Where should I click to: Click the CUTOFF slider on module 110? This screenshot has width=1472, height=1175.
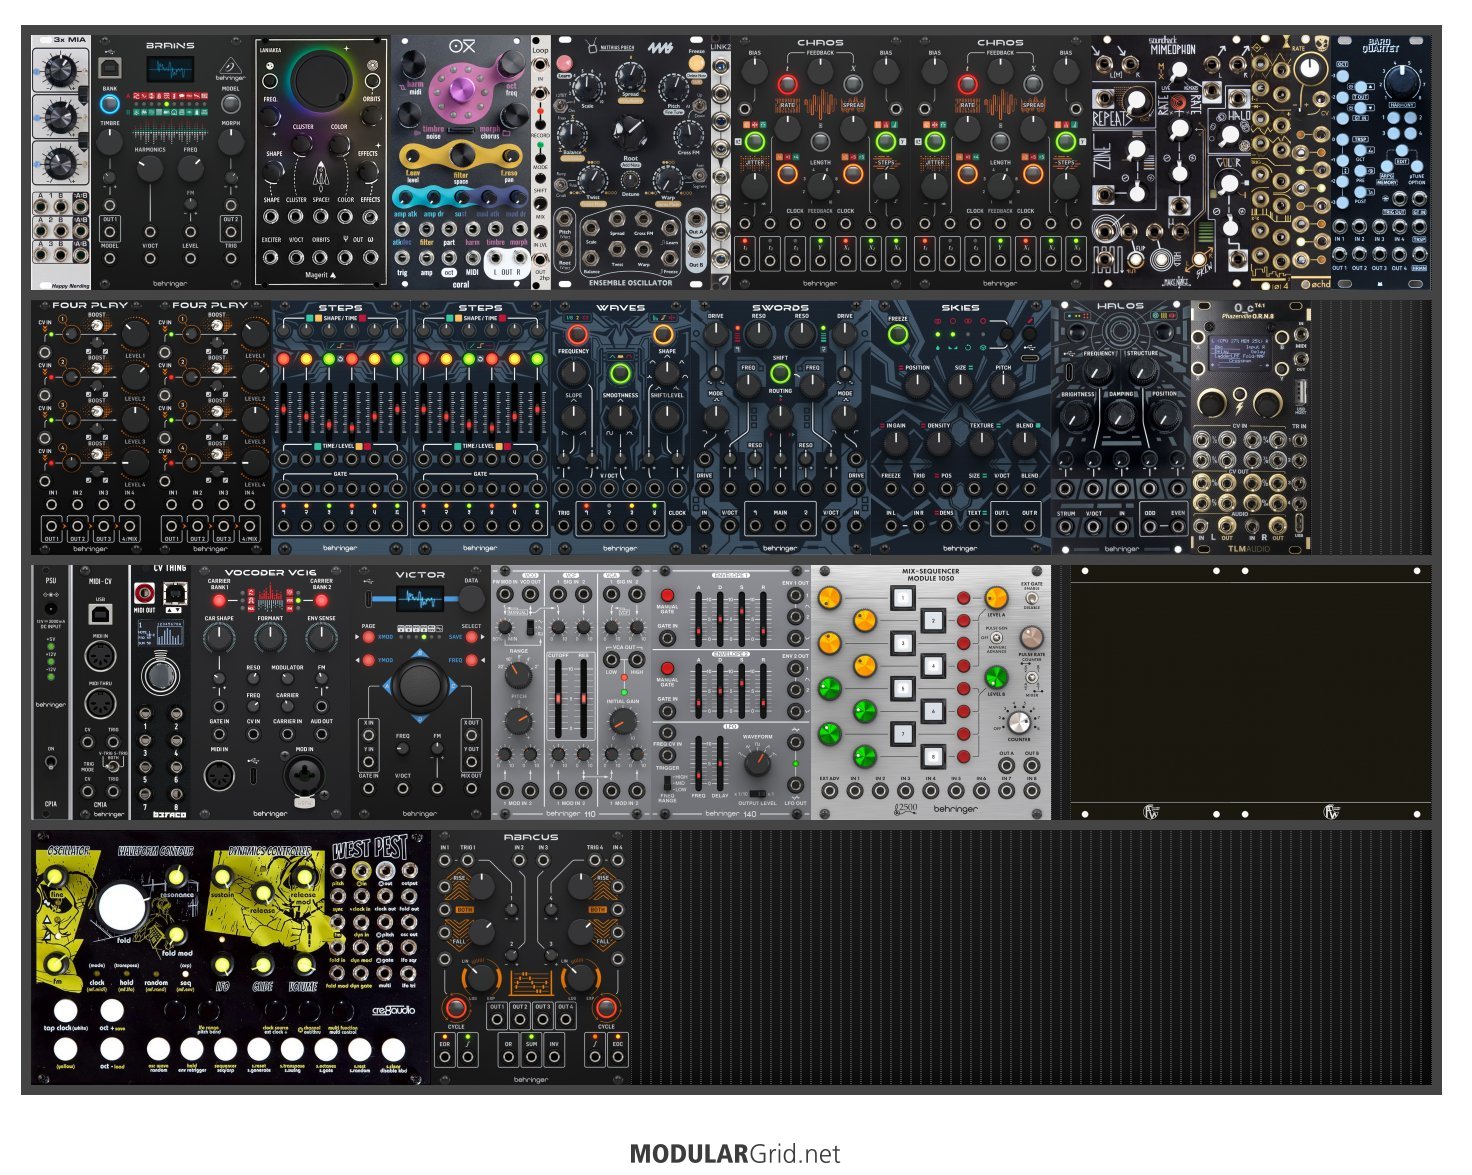click(x=558, y=700)
